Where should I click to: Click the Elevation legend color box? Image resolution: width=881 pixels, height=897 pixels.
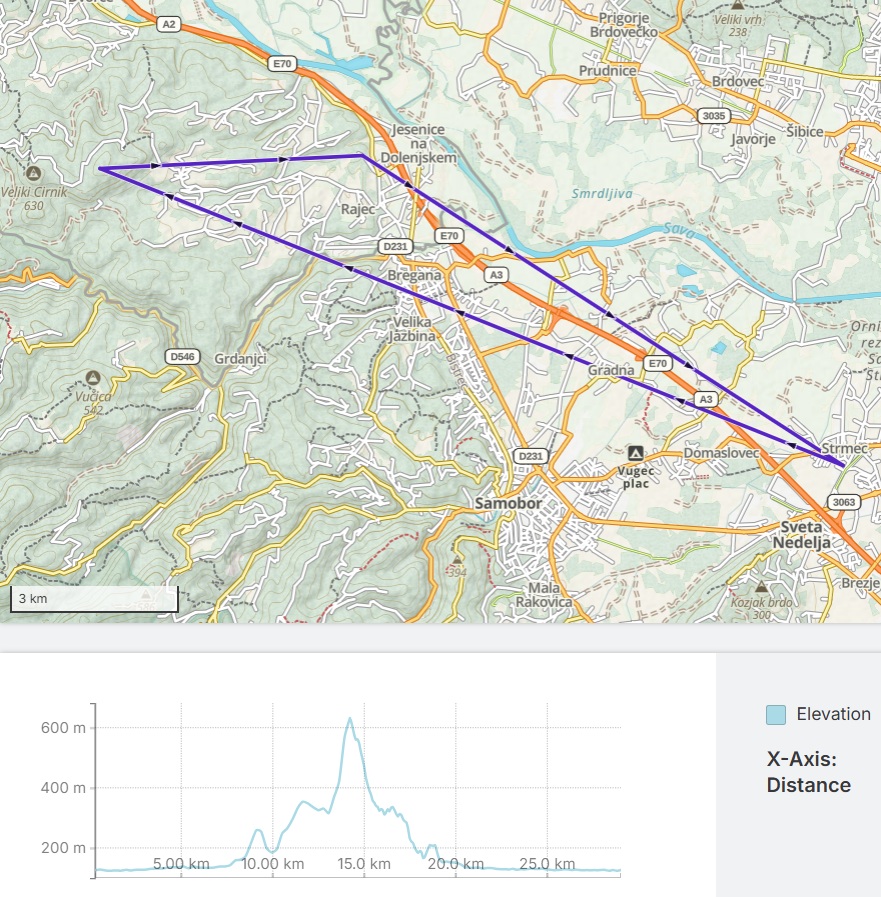[x=776, y=714]
